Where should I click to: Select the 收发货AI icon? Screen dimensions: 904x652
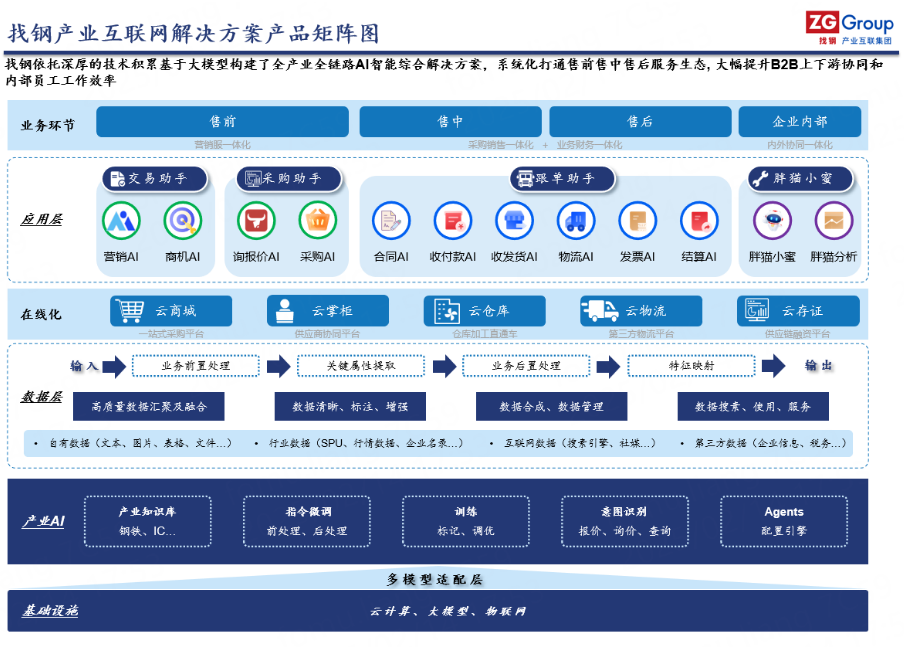click(515, 221)
